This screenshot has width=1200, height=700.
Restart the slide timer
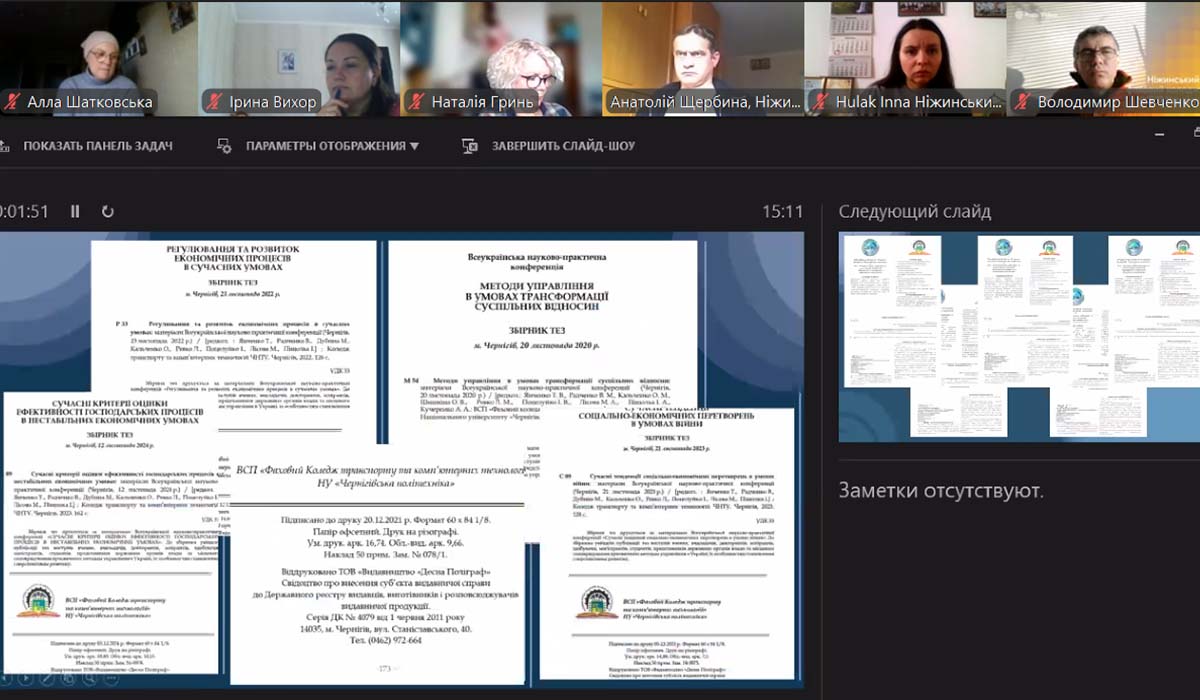coord(107,211)
